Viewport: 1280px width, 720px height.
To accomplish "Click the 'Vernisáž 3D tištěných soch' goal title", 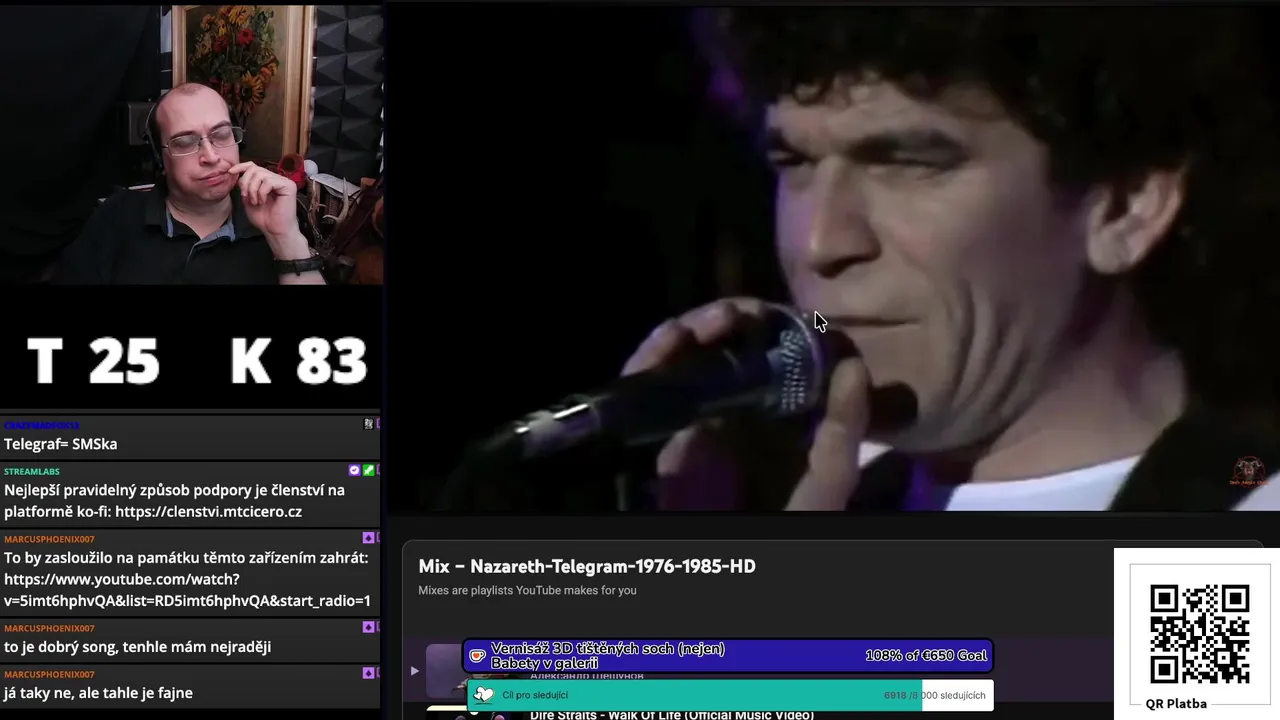I will click(608, 656).
